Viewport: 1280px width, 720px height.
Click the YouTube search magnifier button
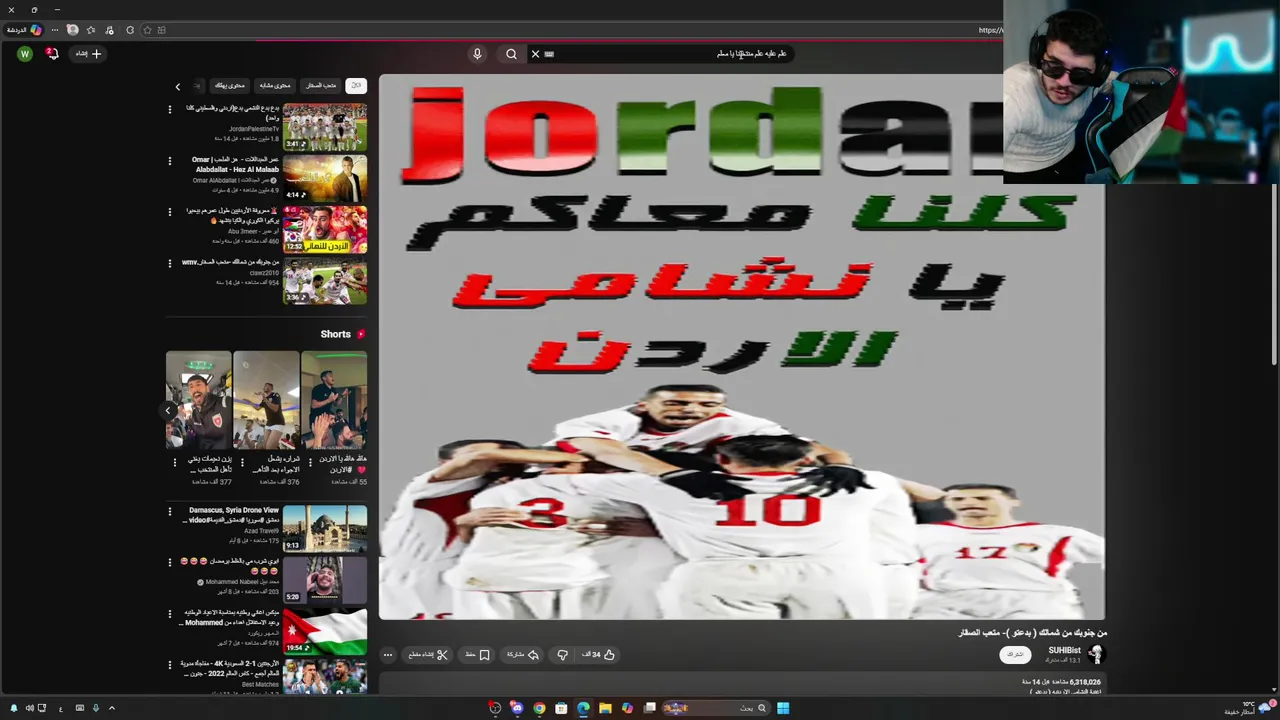coord(511,54)
